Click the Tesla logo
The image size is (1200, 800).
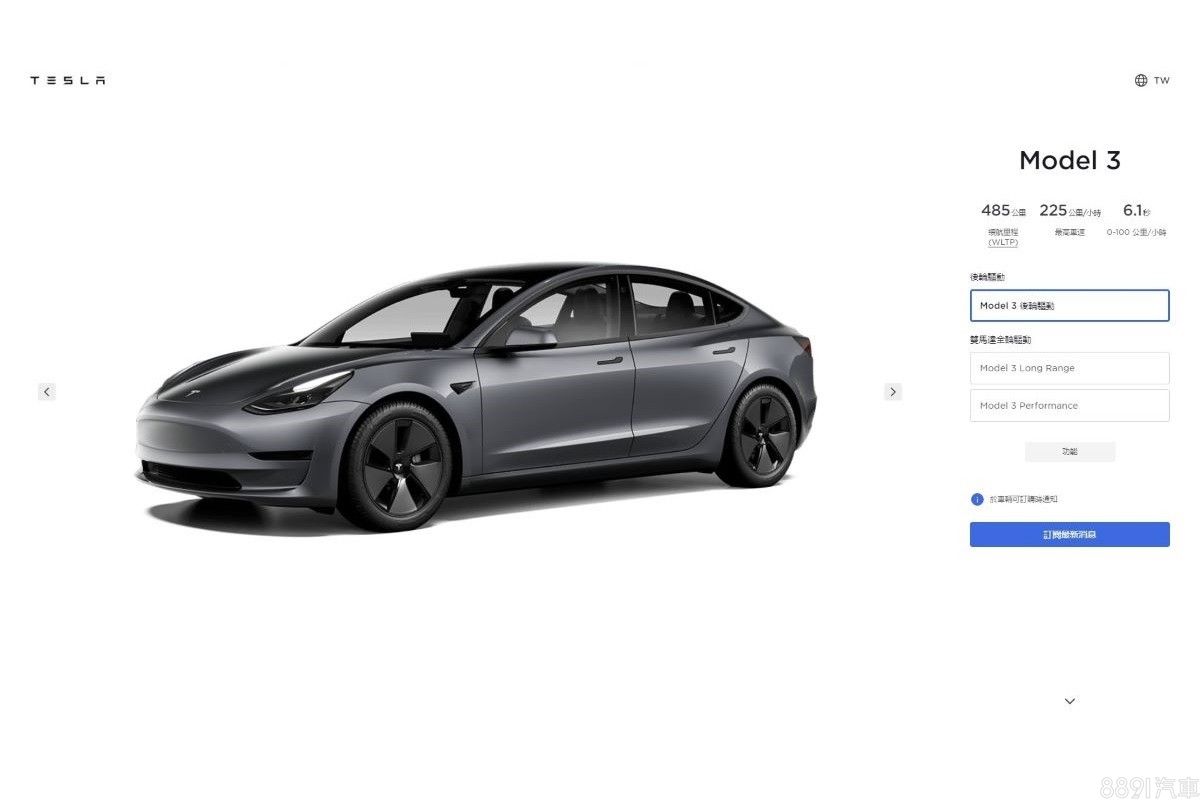(x=67, y=80)
